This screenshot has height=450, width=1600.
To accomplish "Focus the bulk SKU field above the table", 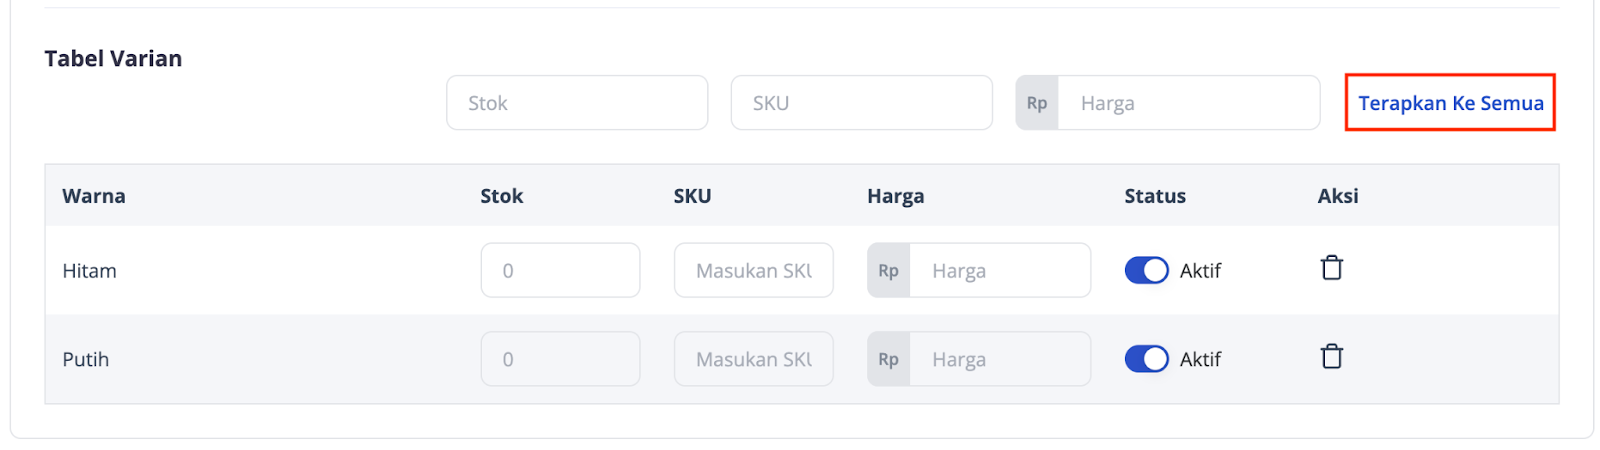I will click(x=861, y=103).
